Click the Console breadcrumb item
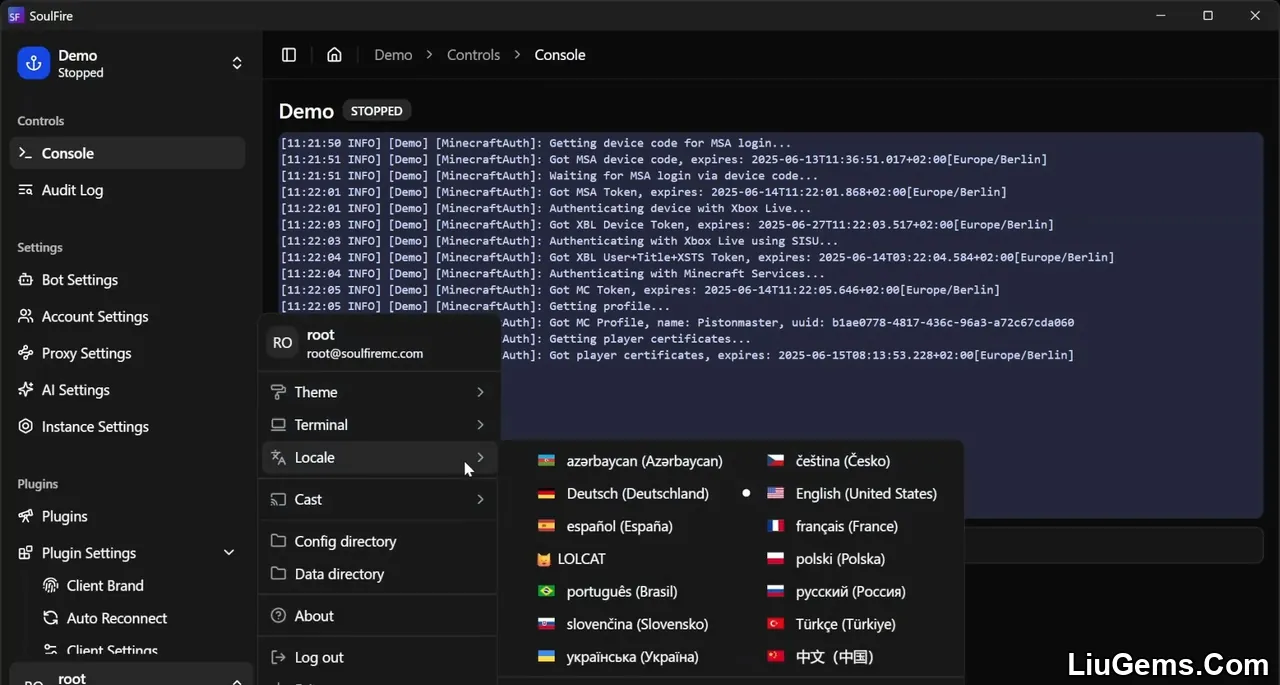This screenshot has height=685, width=1280. (560, 55)
